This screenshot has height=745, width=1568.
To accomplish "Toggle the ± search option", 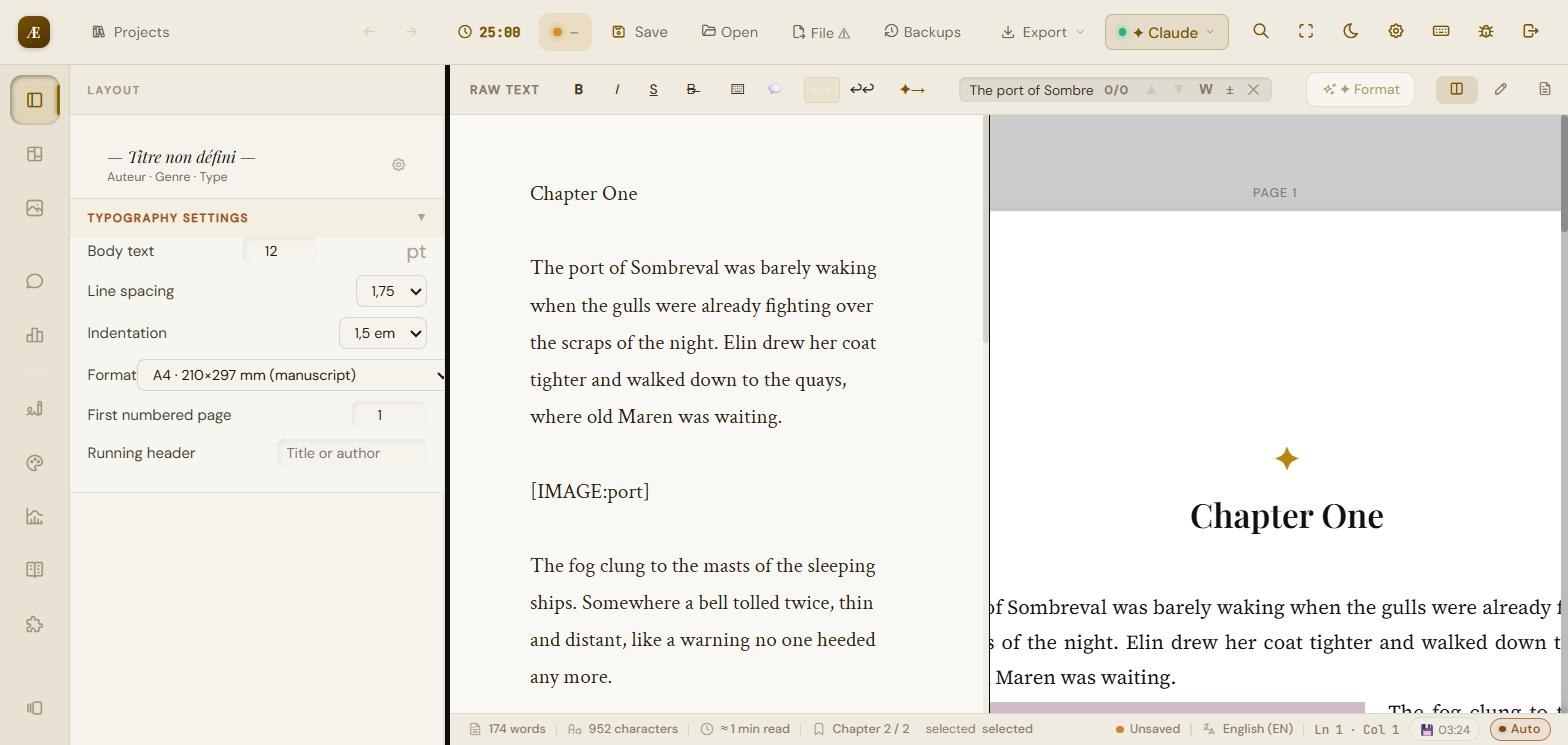I will pyautogui.click(x=1230, y=90).
